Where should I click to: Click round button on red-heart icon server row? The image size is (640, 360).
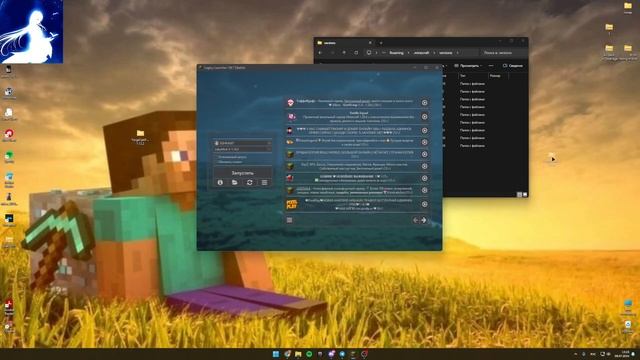pos(424,178)
